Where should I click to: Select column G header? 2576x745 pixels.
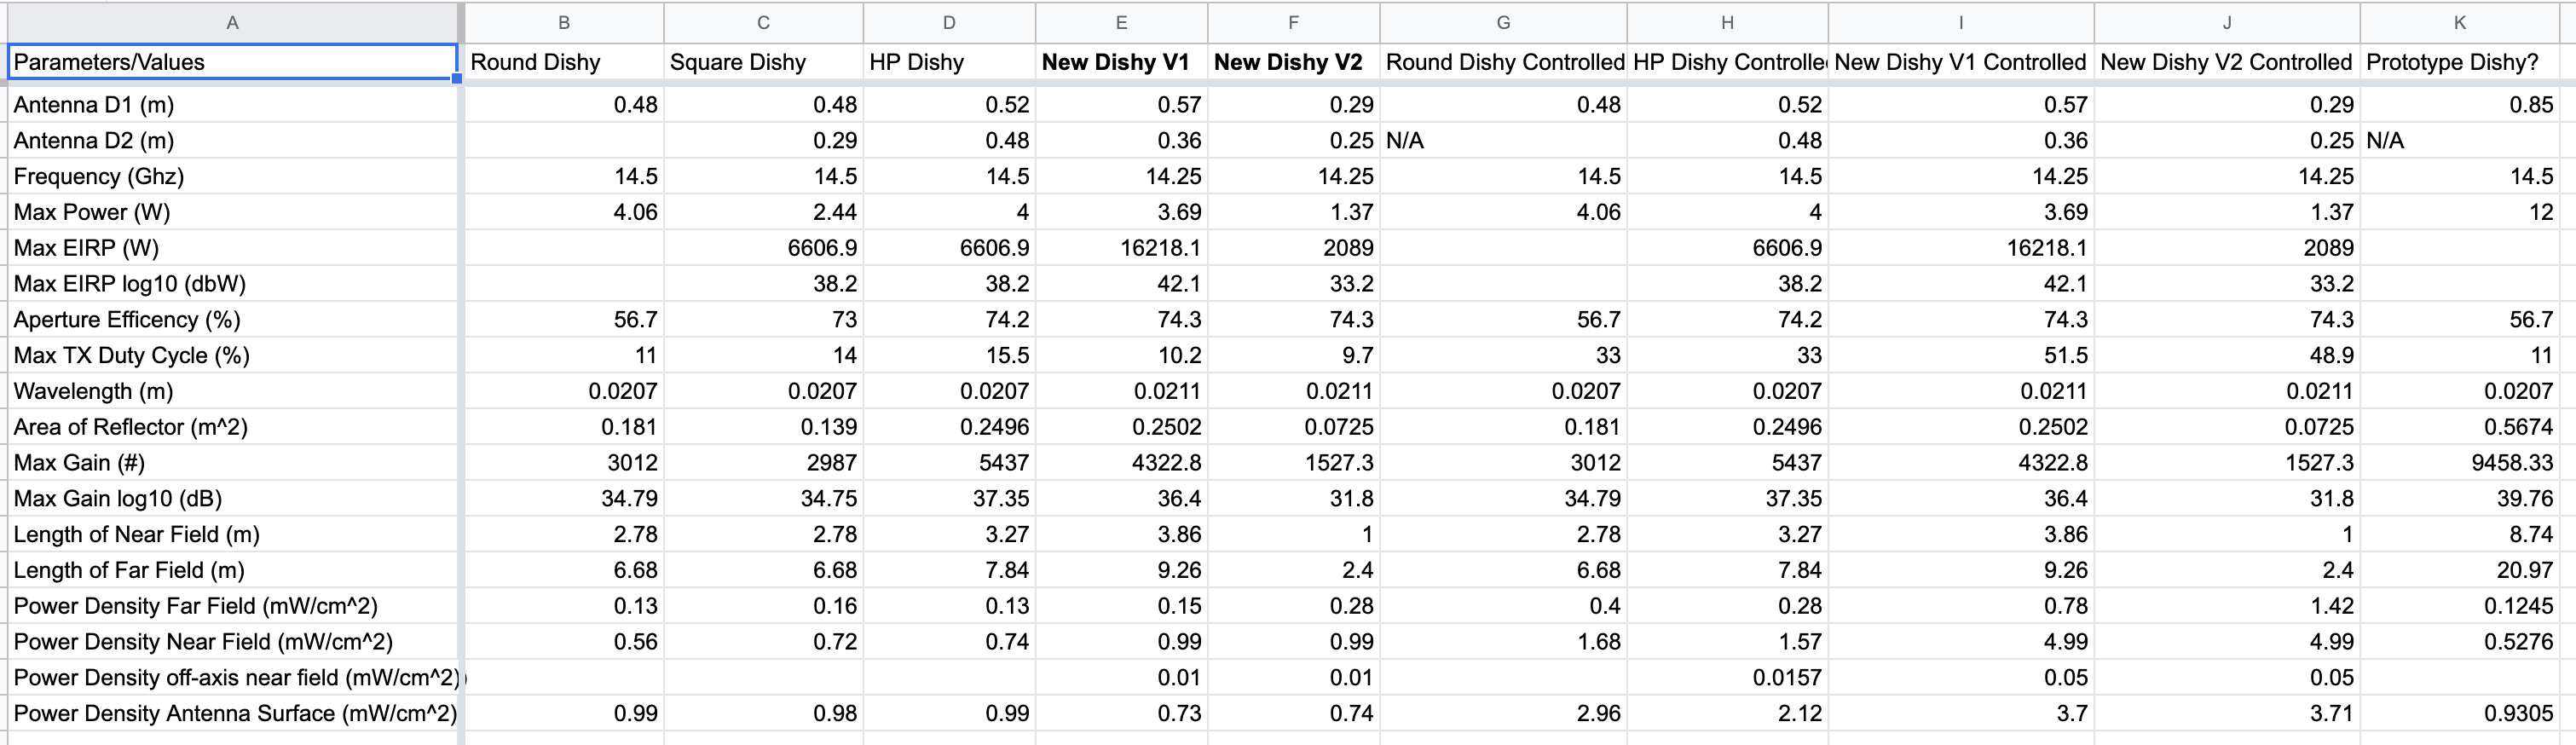[1502, 22]
